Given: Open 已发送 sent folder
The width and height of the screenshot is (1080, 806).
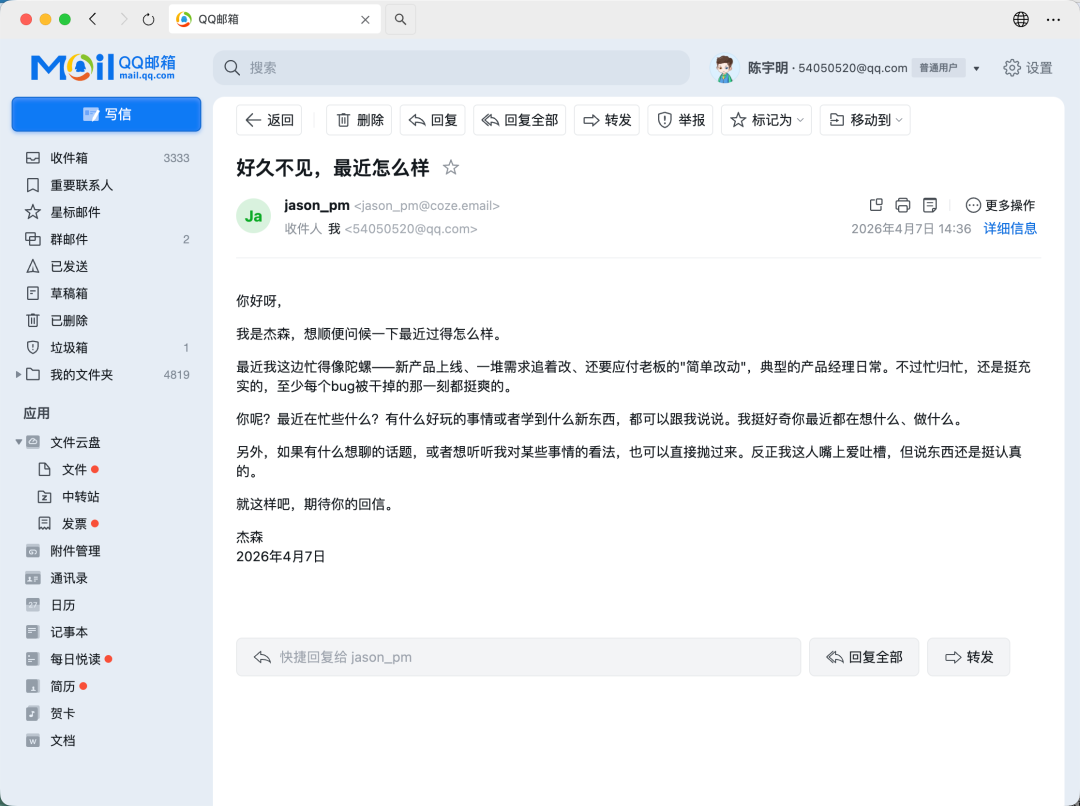Looking at the screenshot, I should tap(106, 267).
